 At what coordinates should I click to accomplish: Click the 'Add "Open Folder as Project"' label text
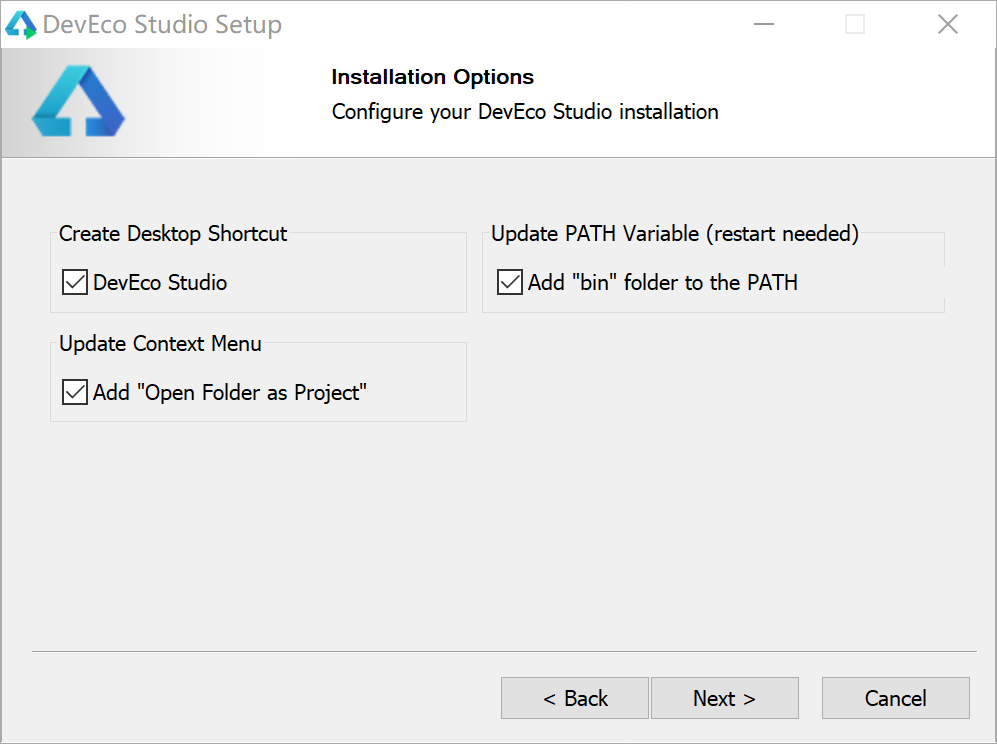(x=230, y=393)
